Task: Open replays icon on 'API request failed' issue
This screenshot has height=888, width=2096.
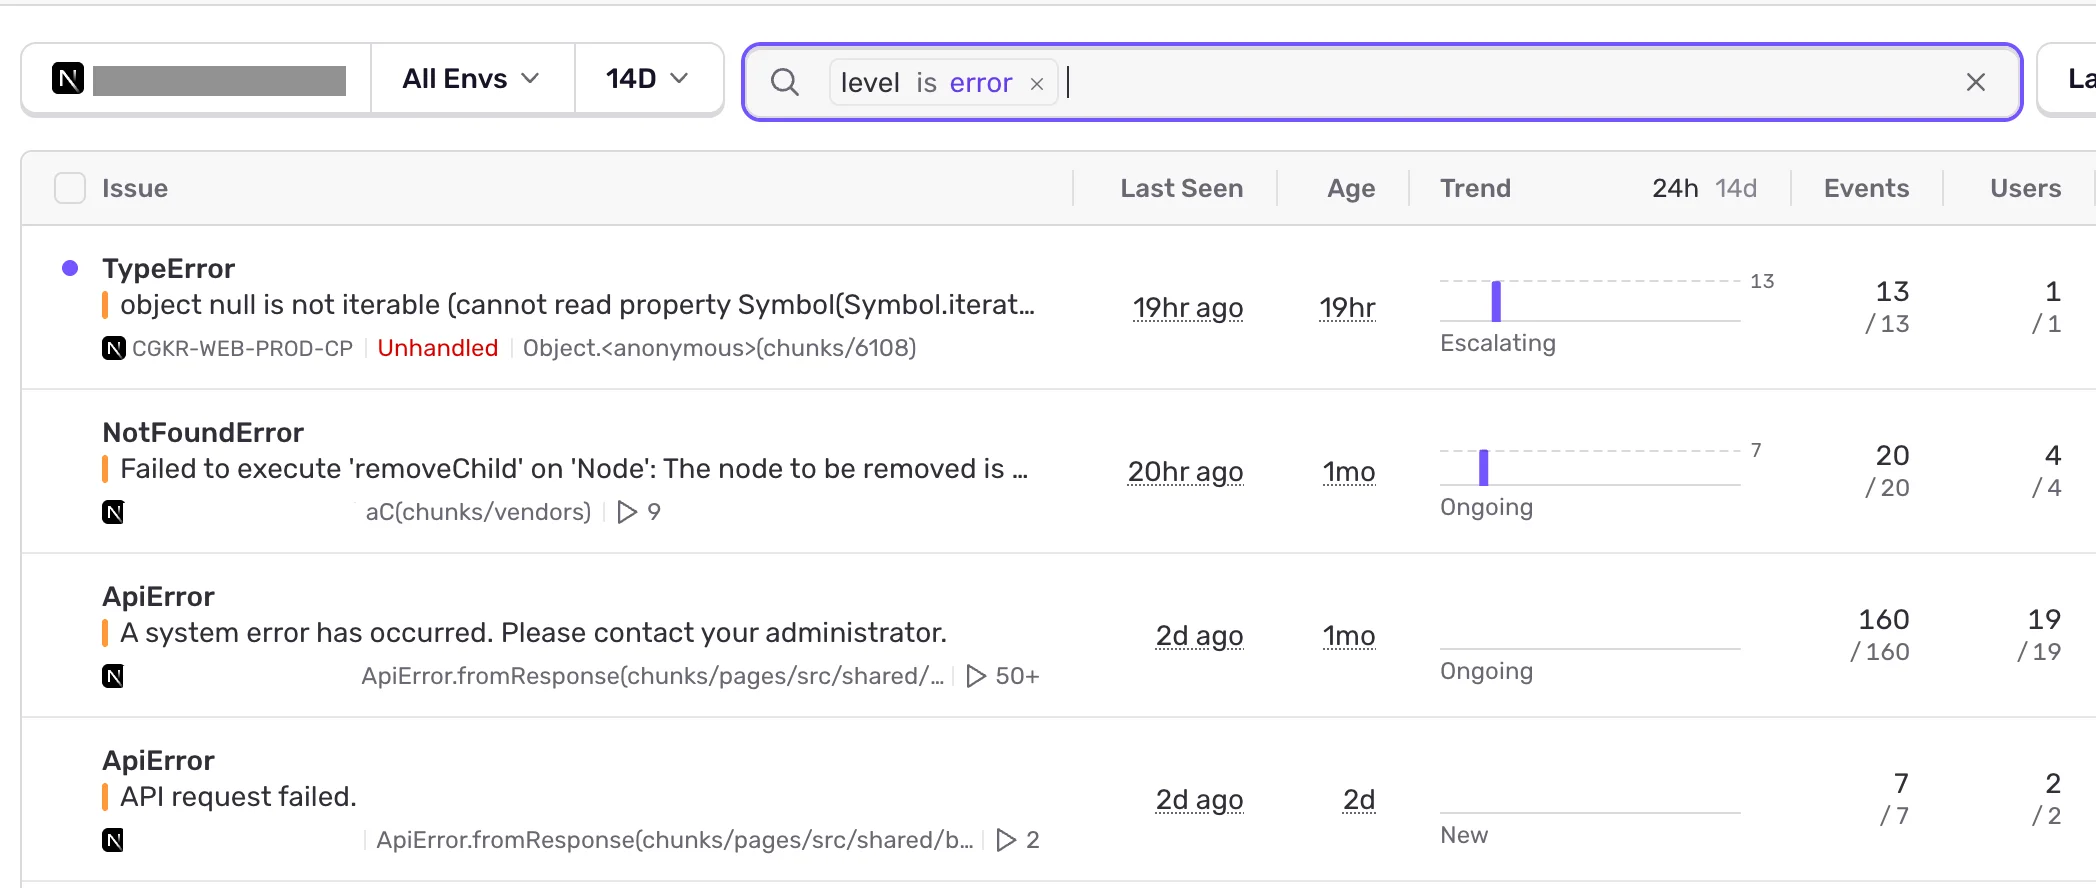Action: [x=1007, y=840]
